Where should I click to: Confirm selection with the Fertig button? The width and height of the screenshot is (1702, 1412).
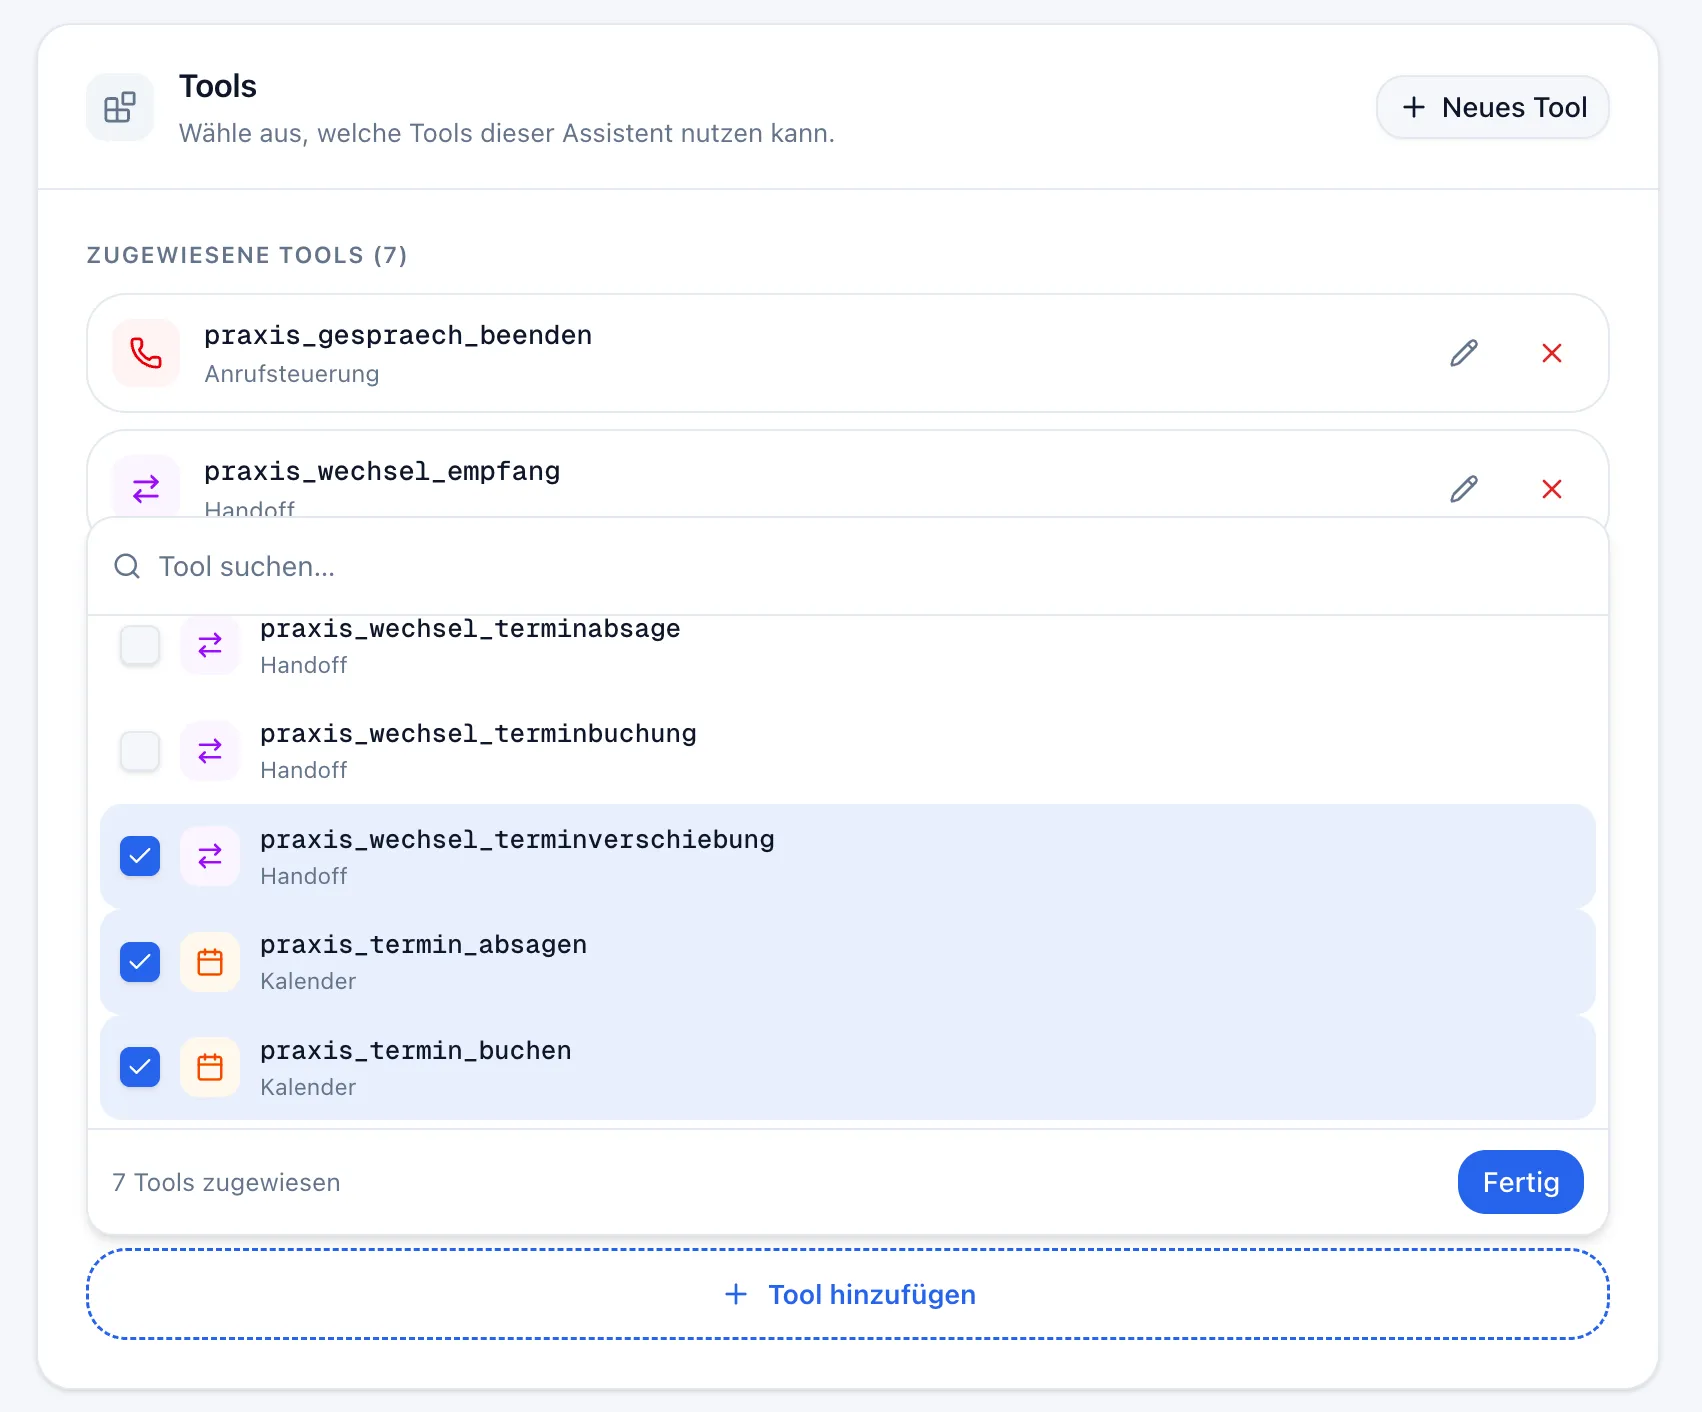point(1520,1182)
